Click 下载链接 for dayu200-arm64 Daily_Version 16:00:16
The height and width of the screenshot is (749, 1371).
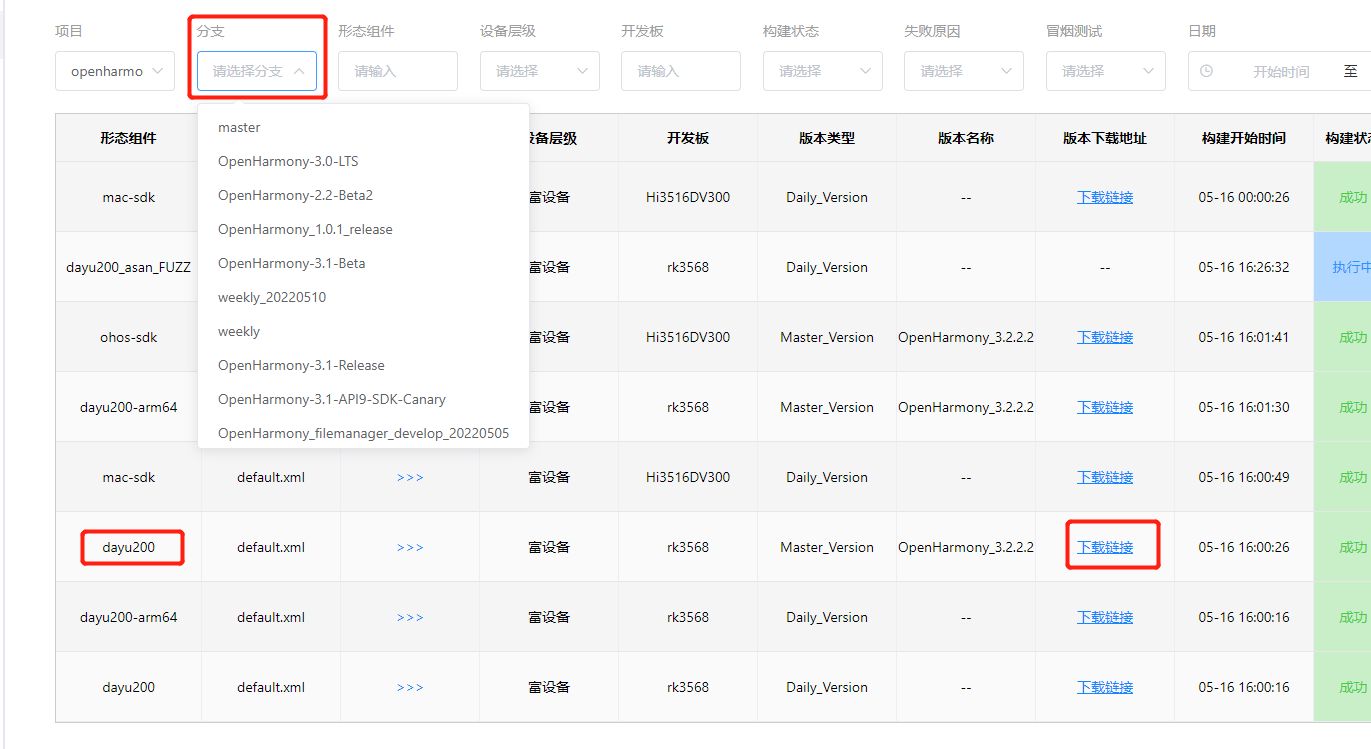1105,617
